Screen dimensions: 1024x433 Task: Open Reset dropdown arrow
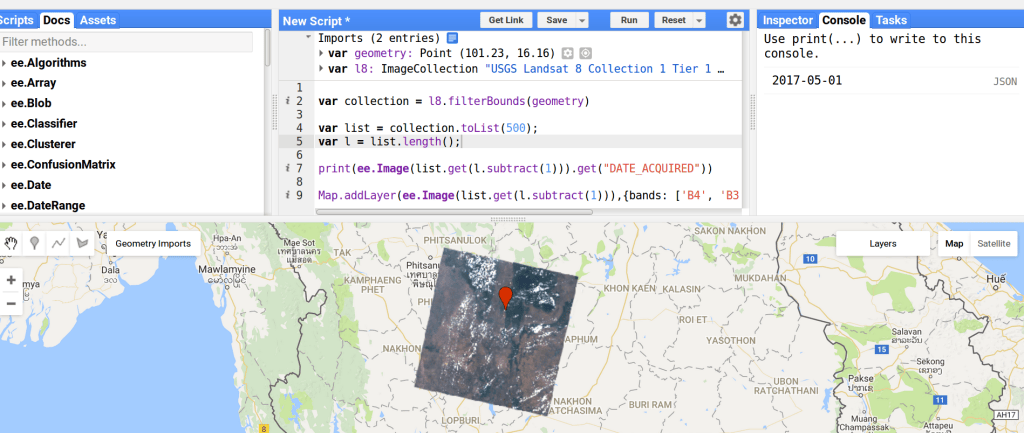[699, 20]
